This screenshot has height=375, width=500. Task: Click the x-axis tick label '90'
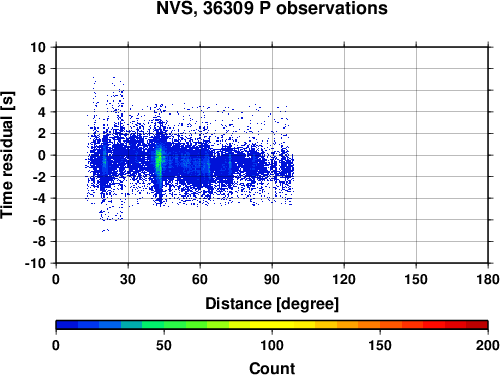272,279
